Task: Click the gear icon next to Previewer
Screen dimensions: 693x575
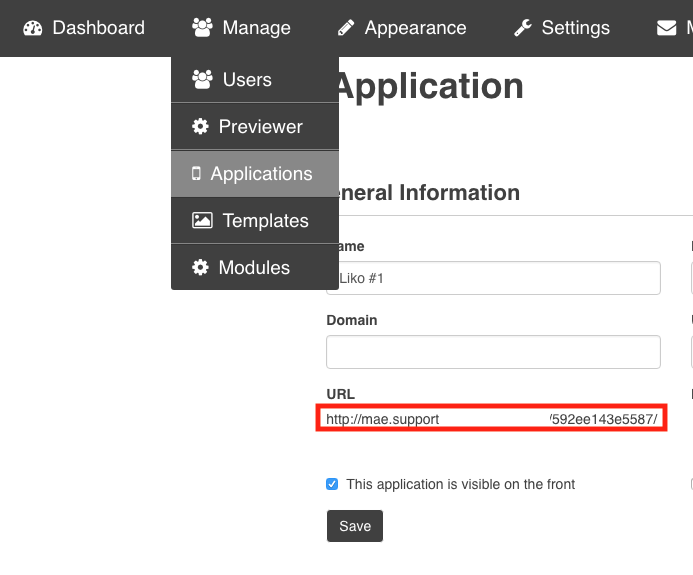Action: tap(200, 127)
